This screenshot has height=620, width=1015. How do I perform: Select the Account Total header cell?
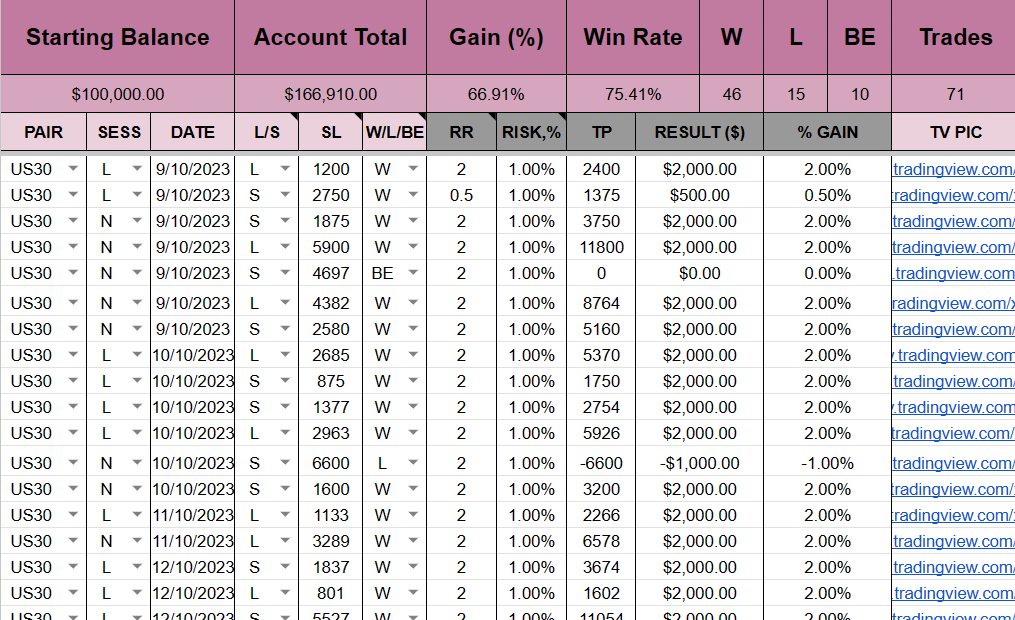[330, 37]
